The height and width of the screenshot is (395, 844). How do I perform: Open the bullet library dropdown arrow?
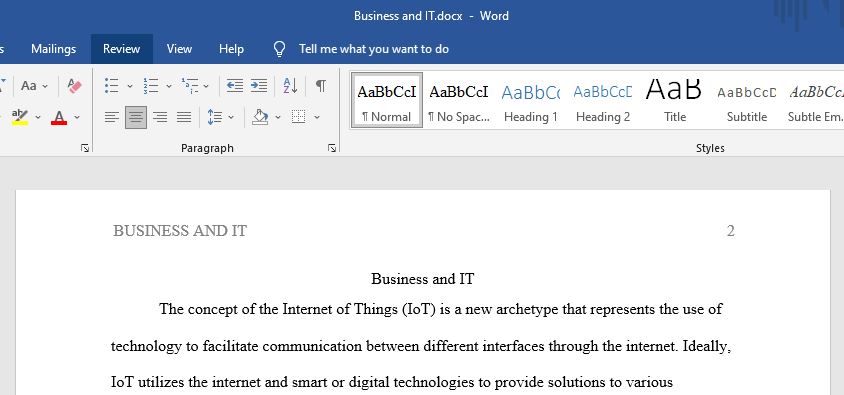[x=130, y=86]
